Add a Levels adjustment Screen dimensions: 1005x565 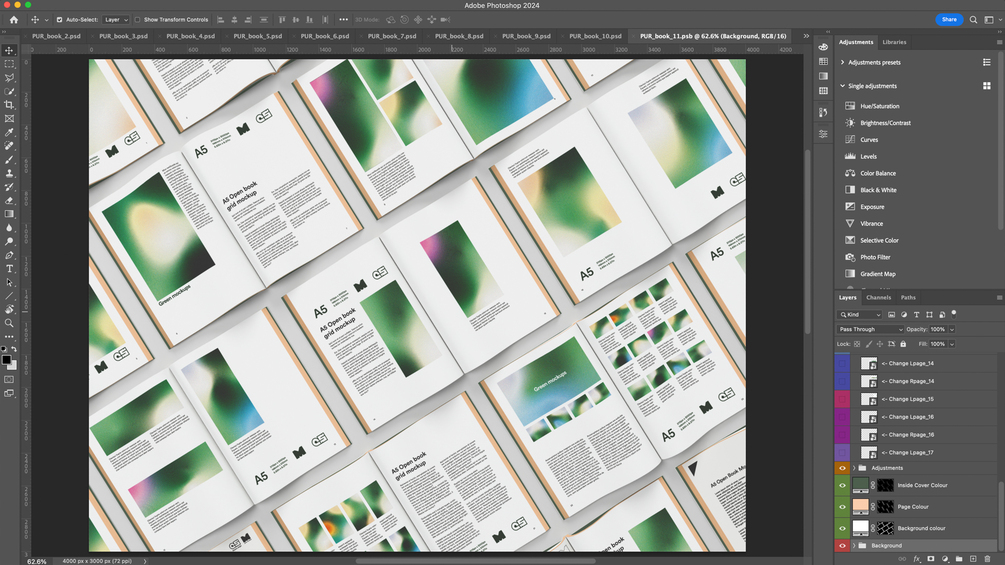pyautogui.click(x=868, y=156)
